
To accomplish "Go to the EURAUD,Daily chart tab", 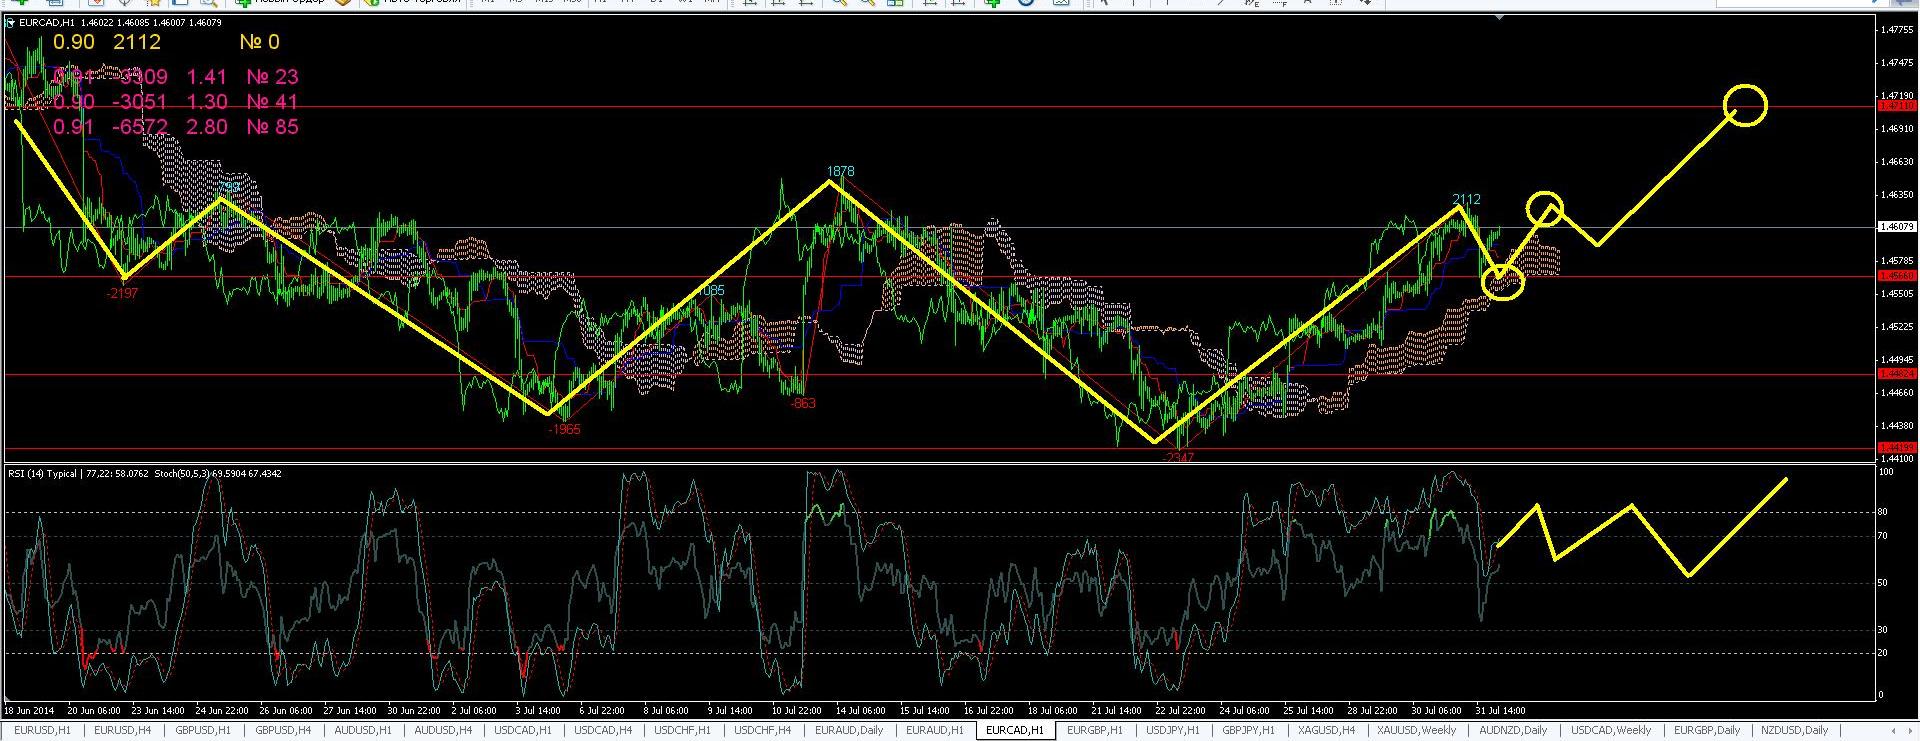I will click(x=849, y=731).
